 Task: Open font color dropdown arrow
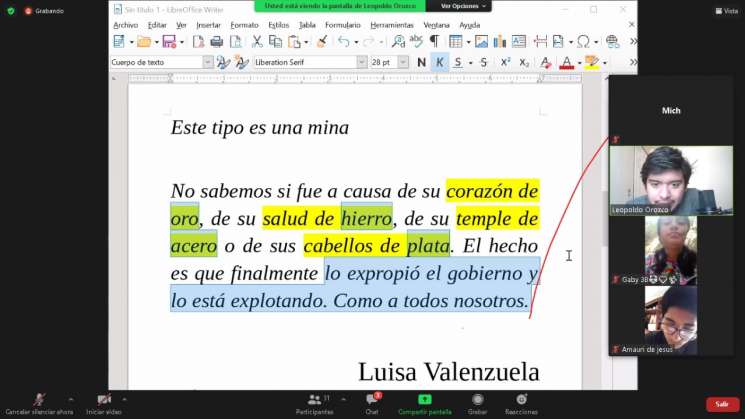[x=579, y=63]
